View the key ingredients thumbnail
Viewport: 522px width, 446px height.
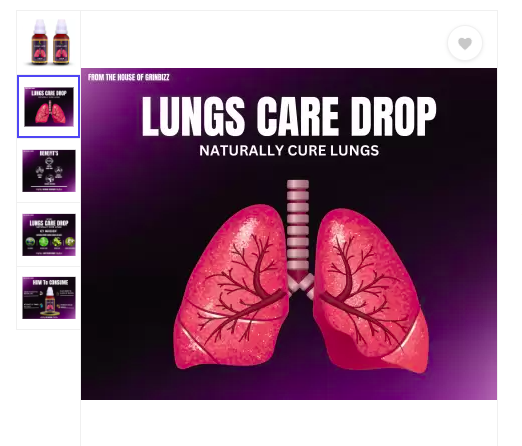pyautogui.click(x=49, y=235)
